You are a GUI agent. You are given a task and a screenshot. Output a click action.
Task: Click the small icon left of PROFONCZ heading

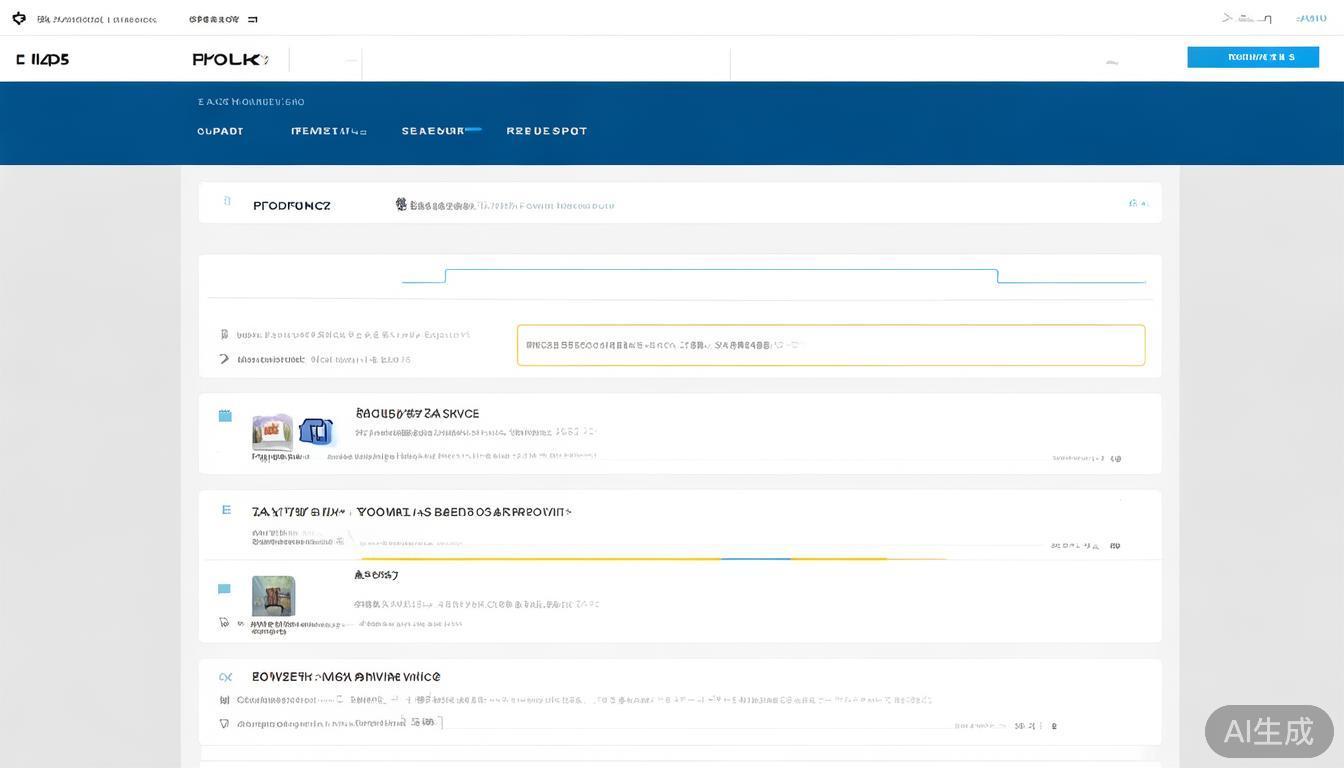(227, 202)
